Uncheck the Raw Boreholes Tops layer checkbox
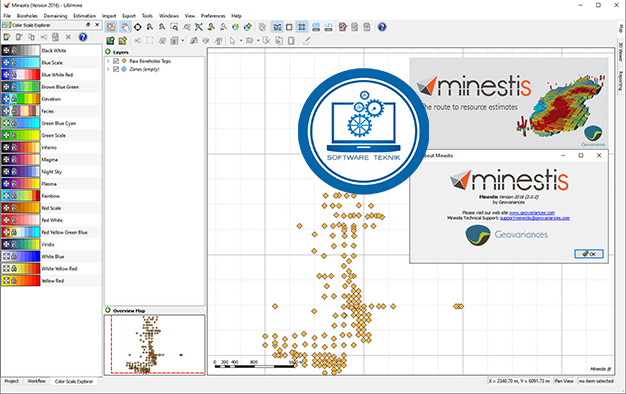This screenshot has height=394, width=626. click(116, 61)
